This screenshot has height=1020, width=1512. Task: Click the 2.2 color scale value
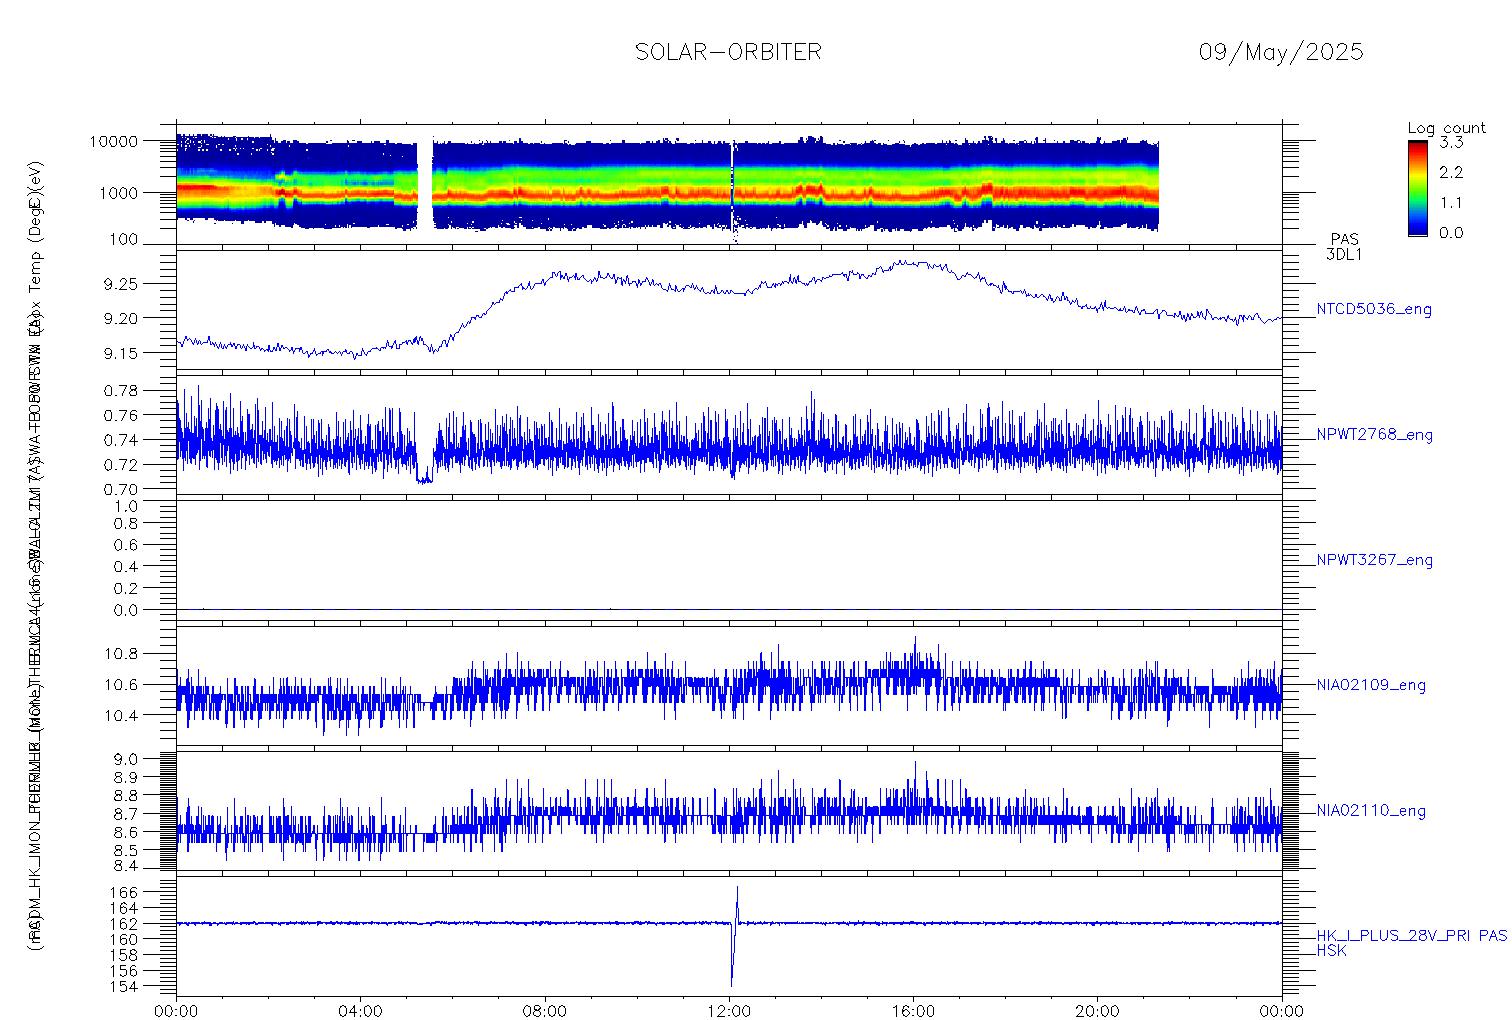1450,172
